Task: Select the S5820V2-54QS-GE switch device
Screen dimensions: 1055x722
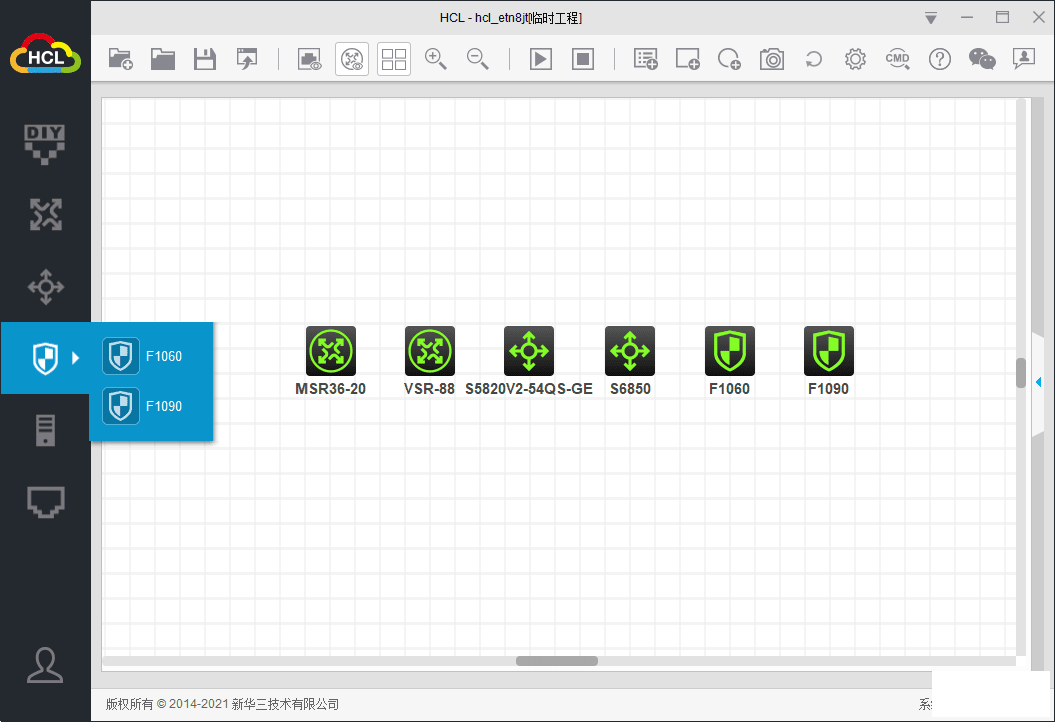Action: (x=529, y=351)
